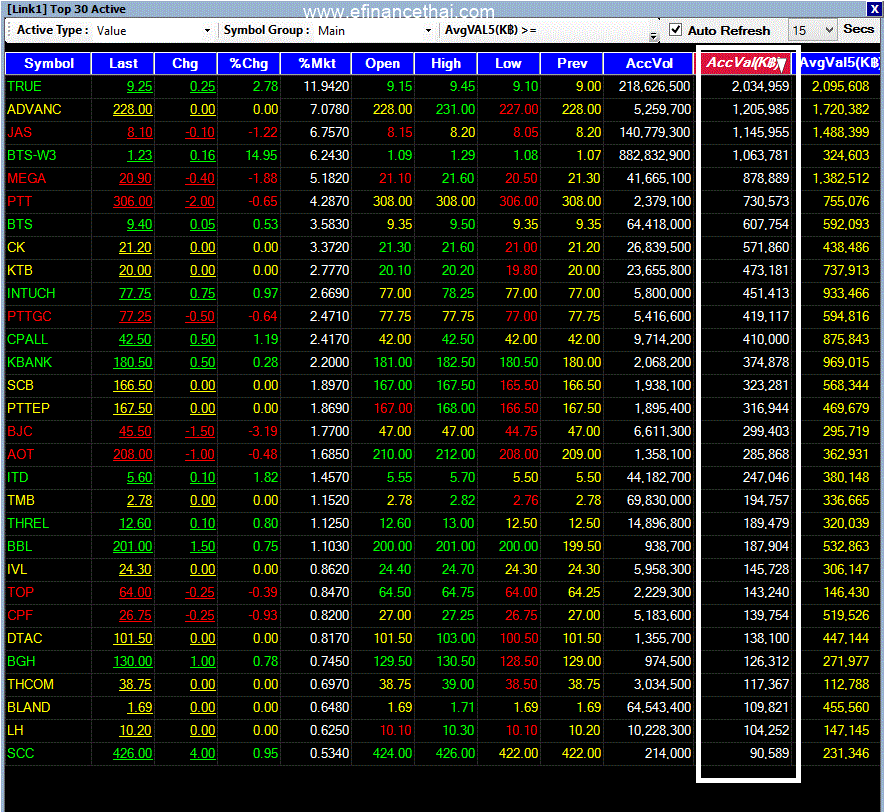
Task: Select the BGH symbol
Action: [21, 661]
